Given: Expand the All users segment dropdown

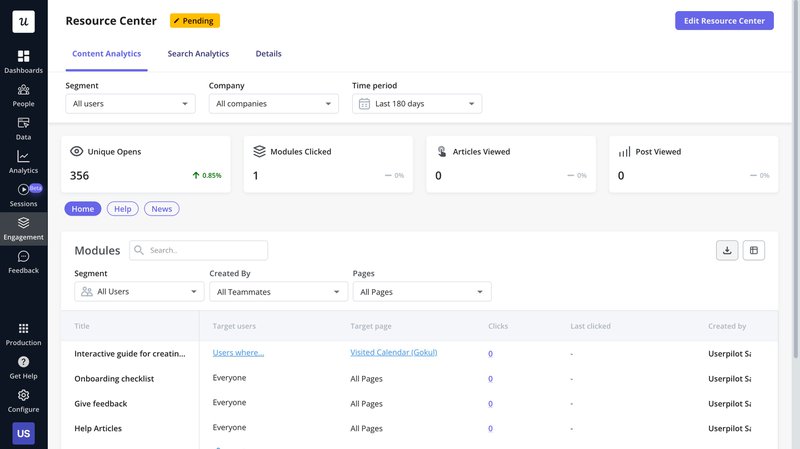Looking at the screenshot, I should point(130,104).
